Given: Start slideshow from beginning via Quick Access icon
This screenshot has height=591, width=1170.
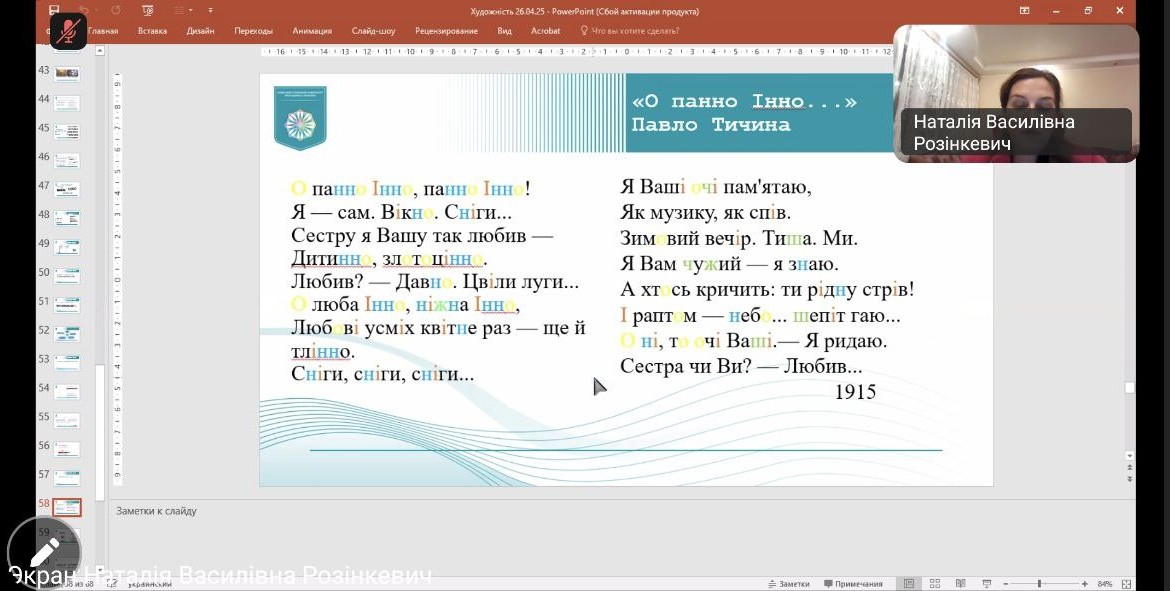Looking at the screenshot, I should pyautogui.click(x=147, y=11).
